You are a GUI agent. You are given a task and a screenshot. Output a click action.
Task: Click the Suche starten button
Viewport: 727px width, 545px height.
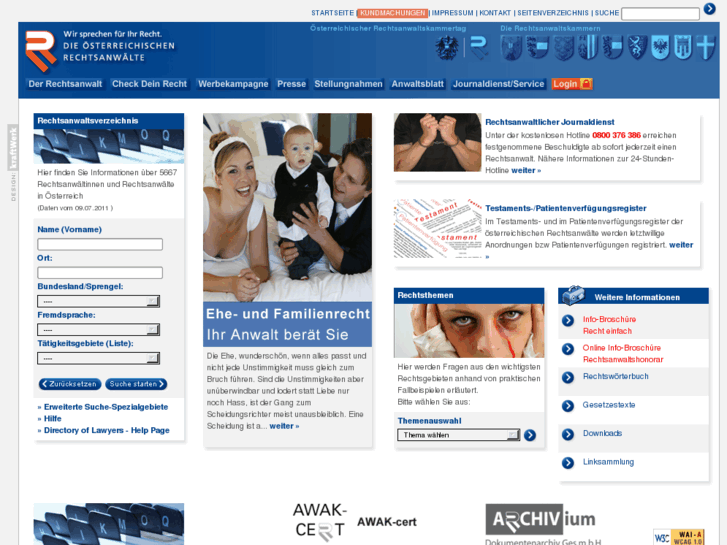tap(136, 384)
